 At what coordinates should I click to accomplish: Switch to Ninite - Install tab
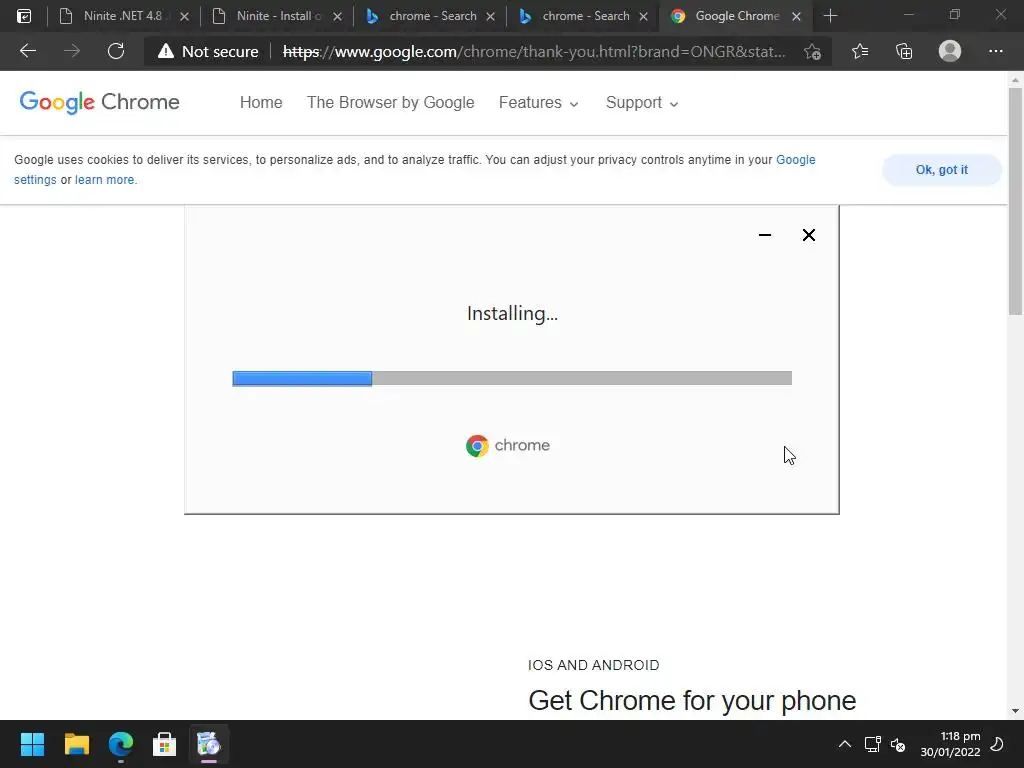(279, 16)
